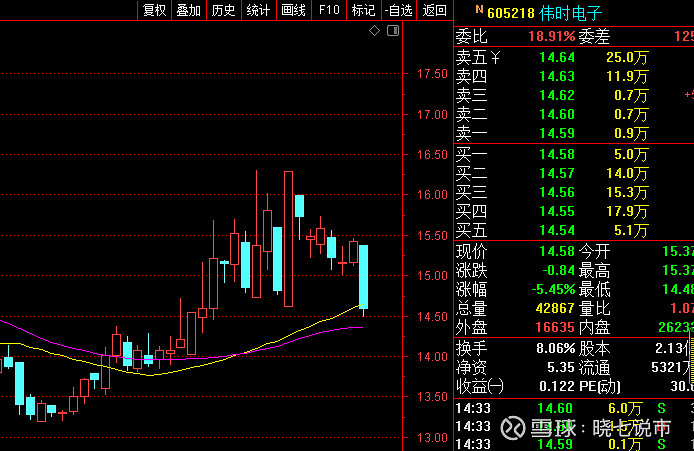Select the 卖四 price 14.63
Image resolution: width=694 pixels, height=451 pixels.
point(557,76)
